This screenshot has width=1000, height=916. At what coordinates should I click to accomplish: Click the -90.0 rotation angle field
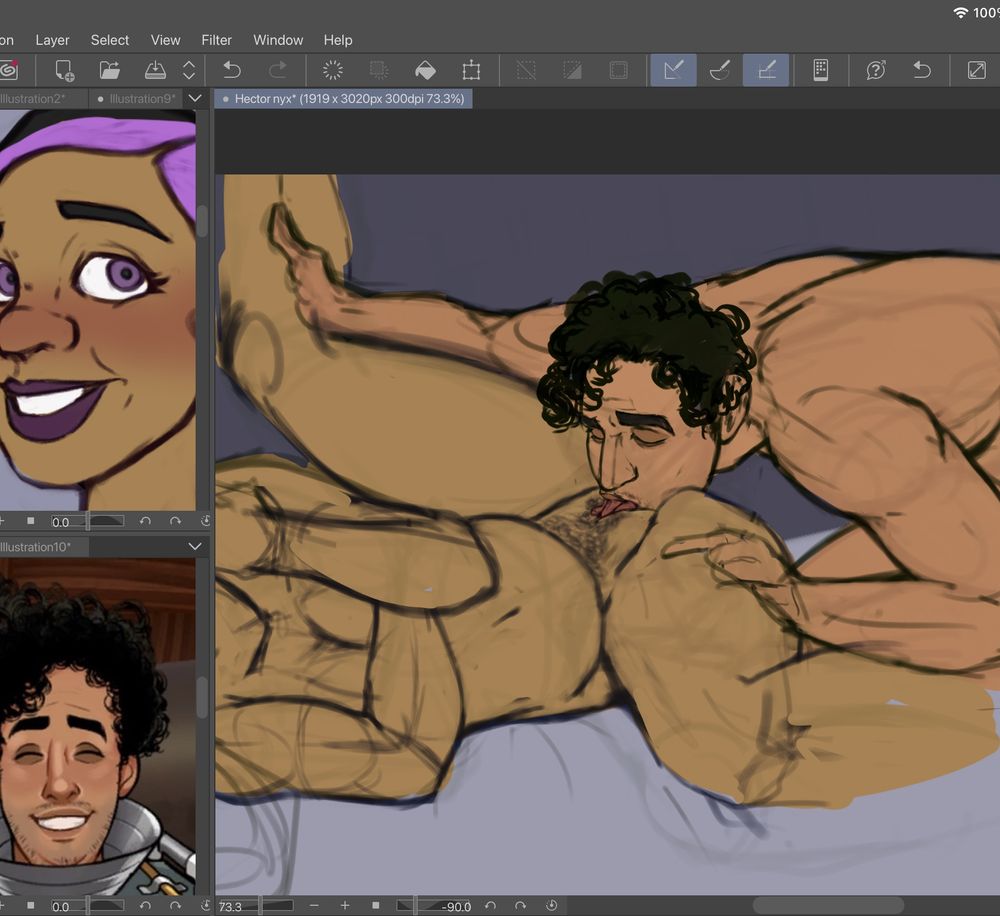(x=456, y=906)
